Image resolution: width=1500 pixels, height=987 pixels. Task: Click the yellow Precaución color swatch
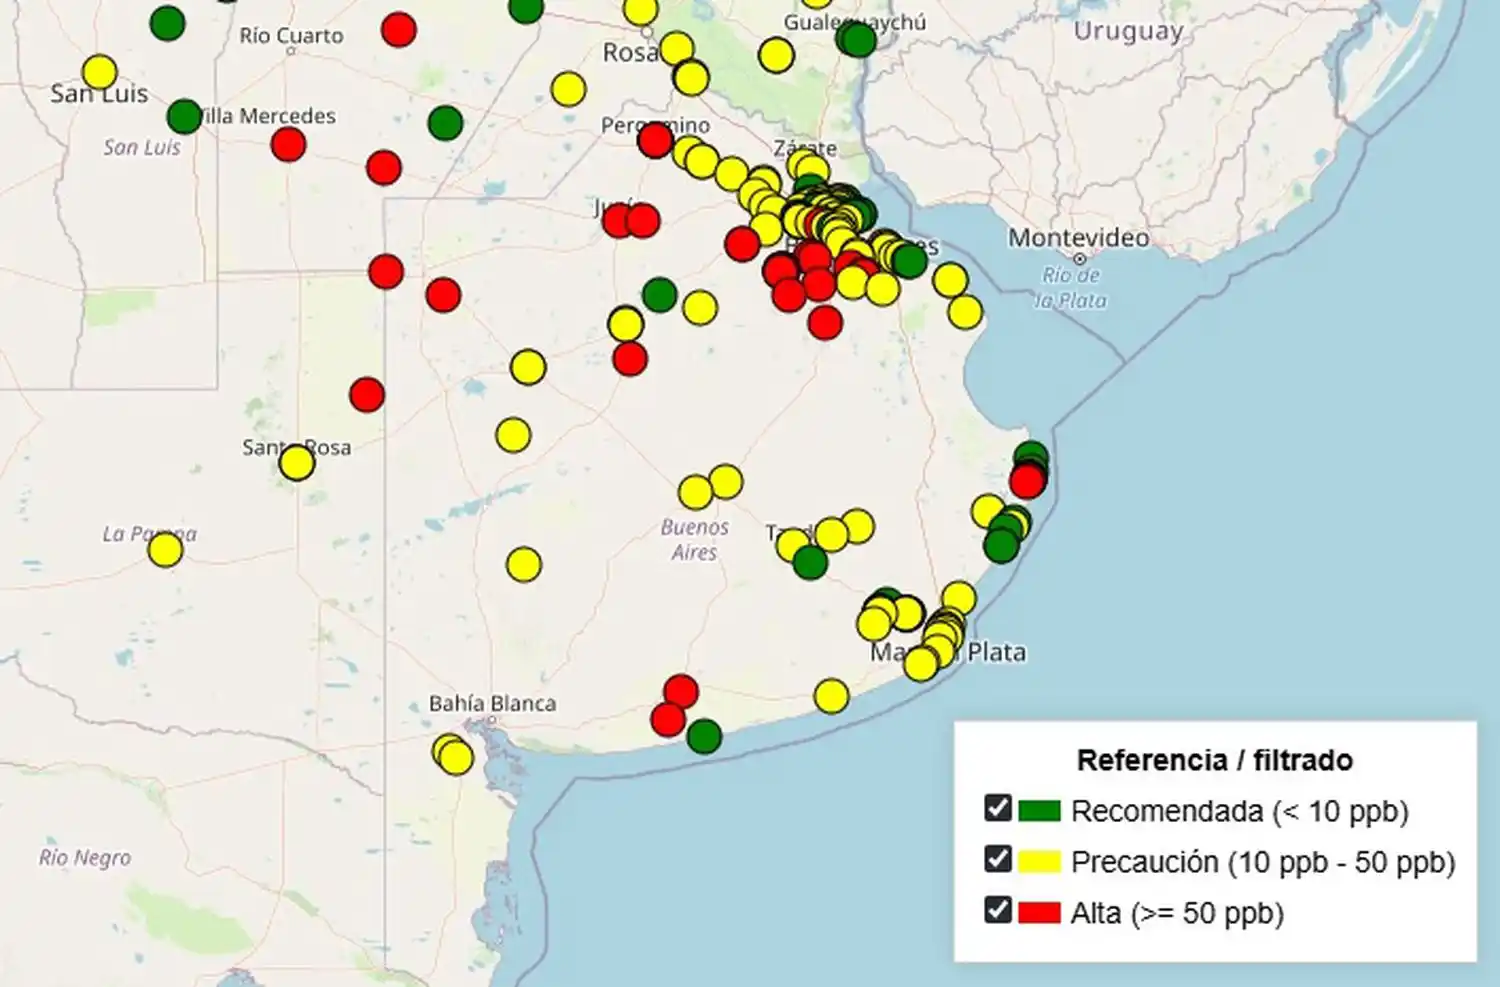(x=1040, y=861)
